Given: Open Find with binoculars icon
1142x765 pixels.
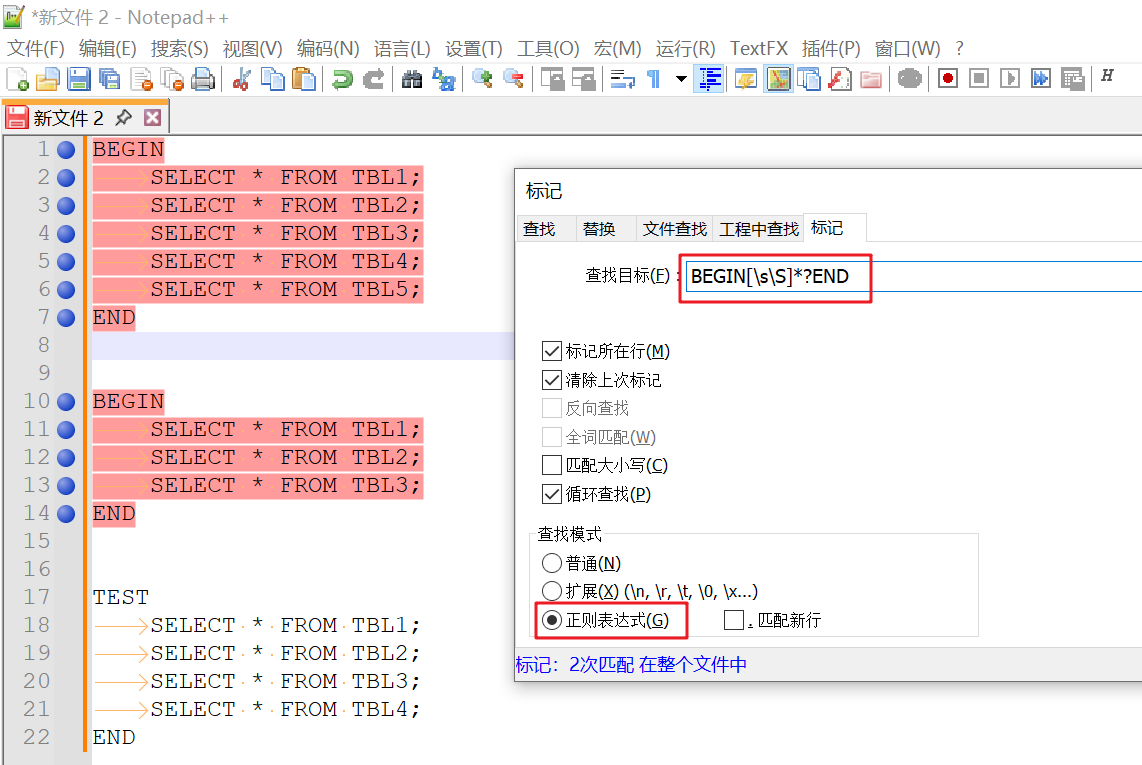Looking at the screenshot, I should click(411, 79).
